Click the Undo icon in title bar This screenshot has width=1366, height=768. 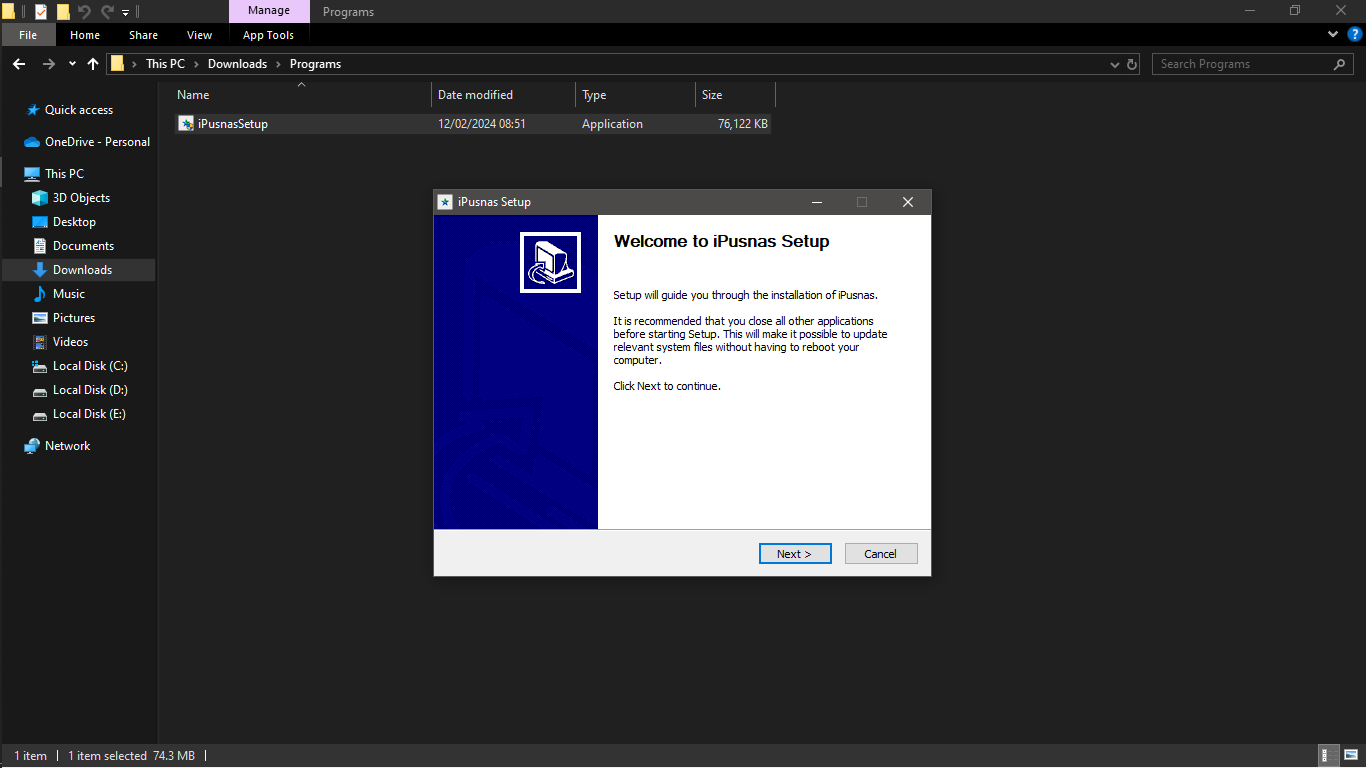point(85,12)
